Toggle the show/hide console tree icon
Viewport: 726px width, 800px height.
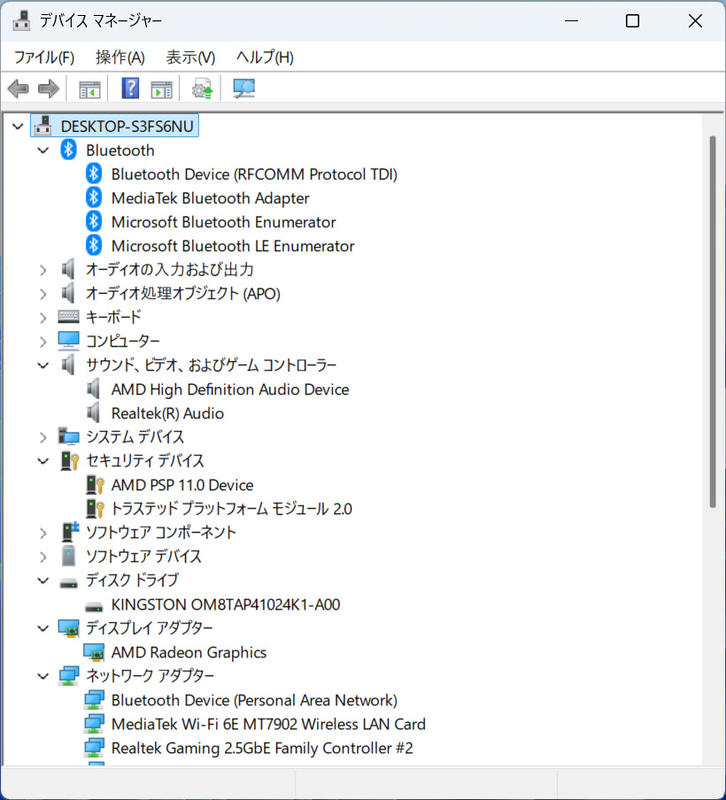pyautogui.click(x=90, y=90)
